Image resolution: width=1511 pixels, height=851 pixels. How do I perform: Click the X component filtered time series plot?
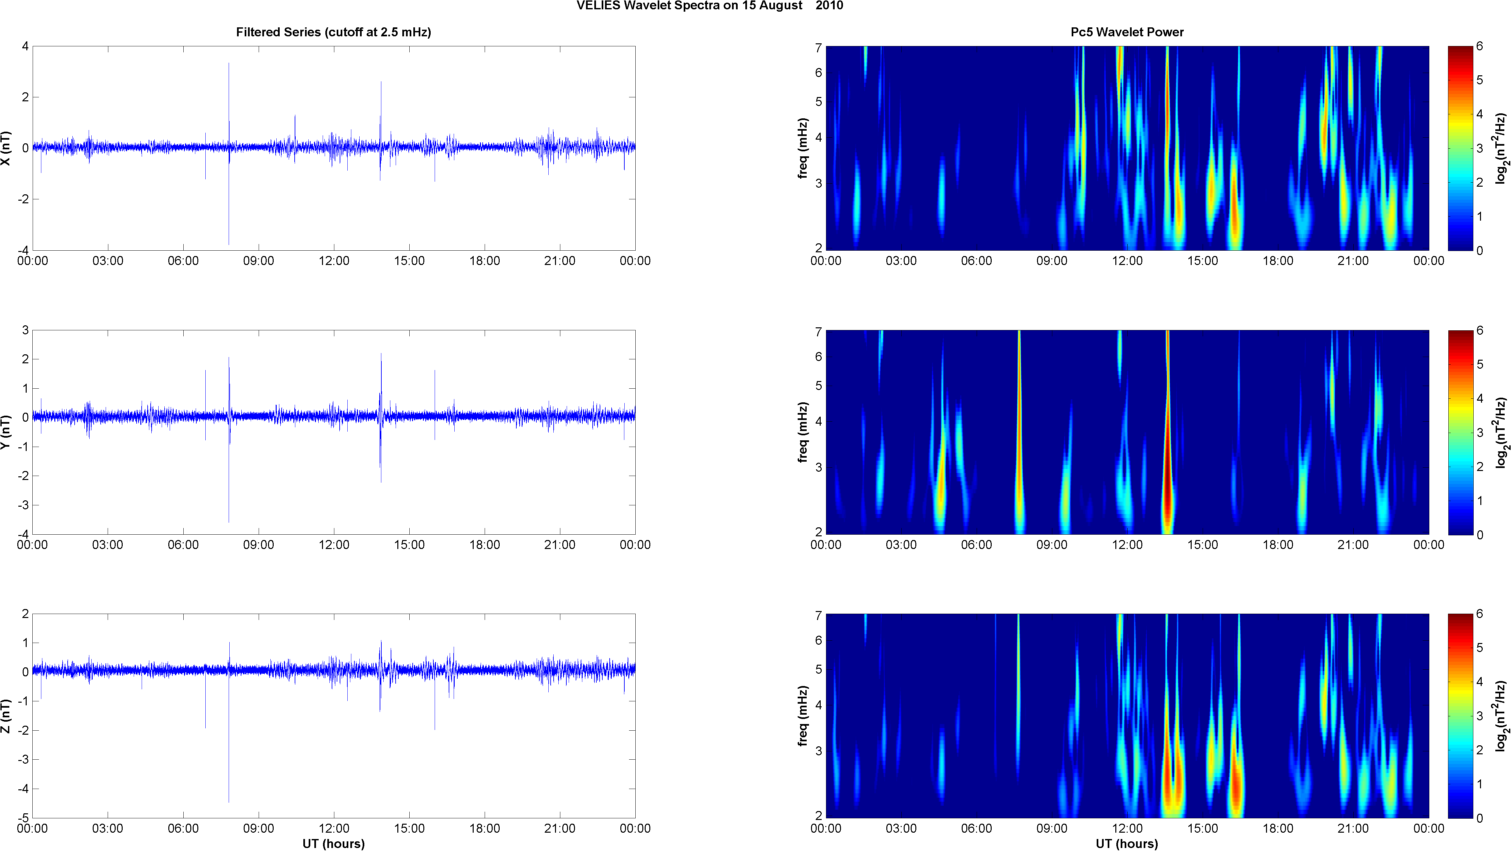[334, 148]
